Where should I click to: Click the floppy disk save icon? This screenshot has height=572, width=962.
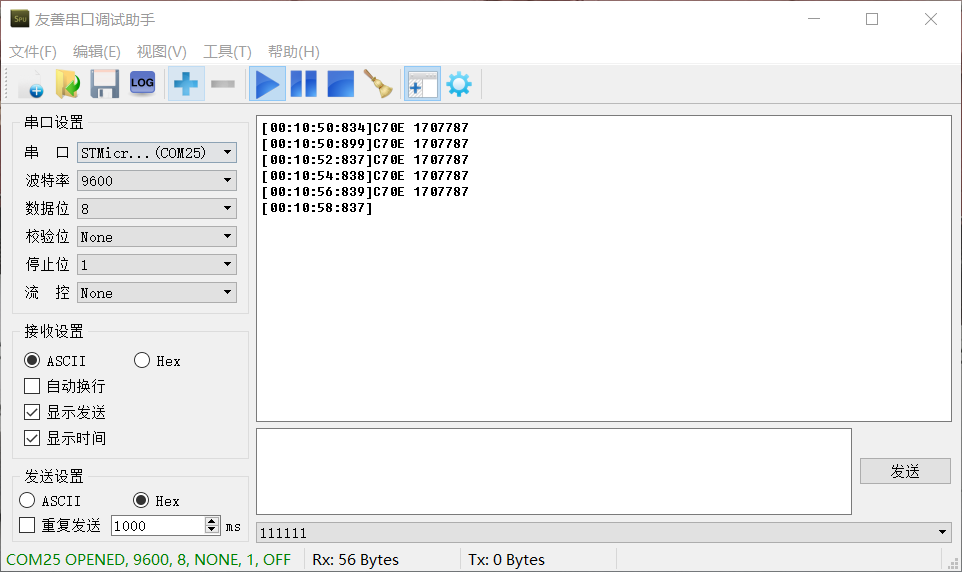coord(105,85)
